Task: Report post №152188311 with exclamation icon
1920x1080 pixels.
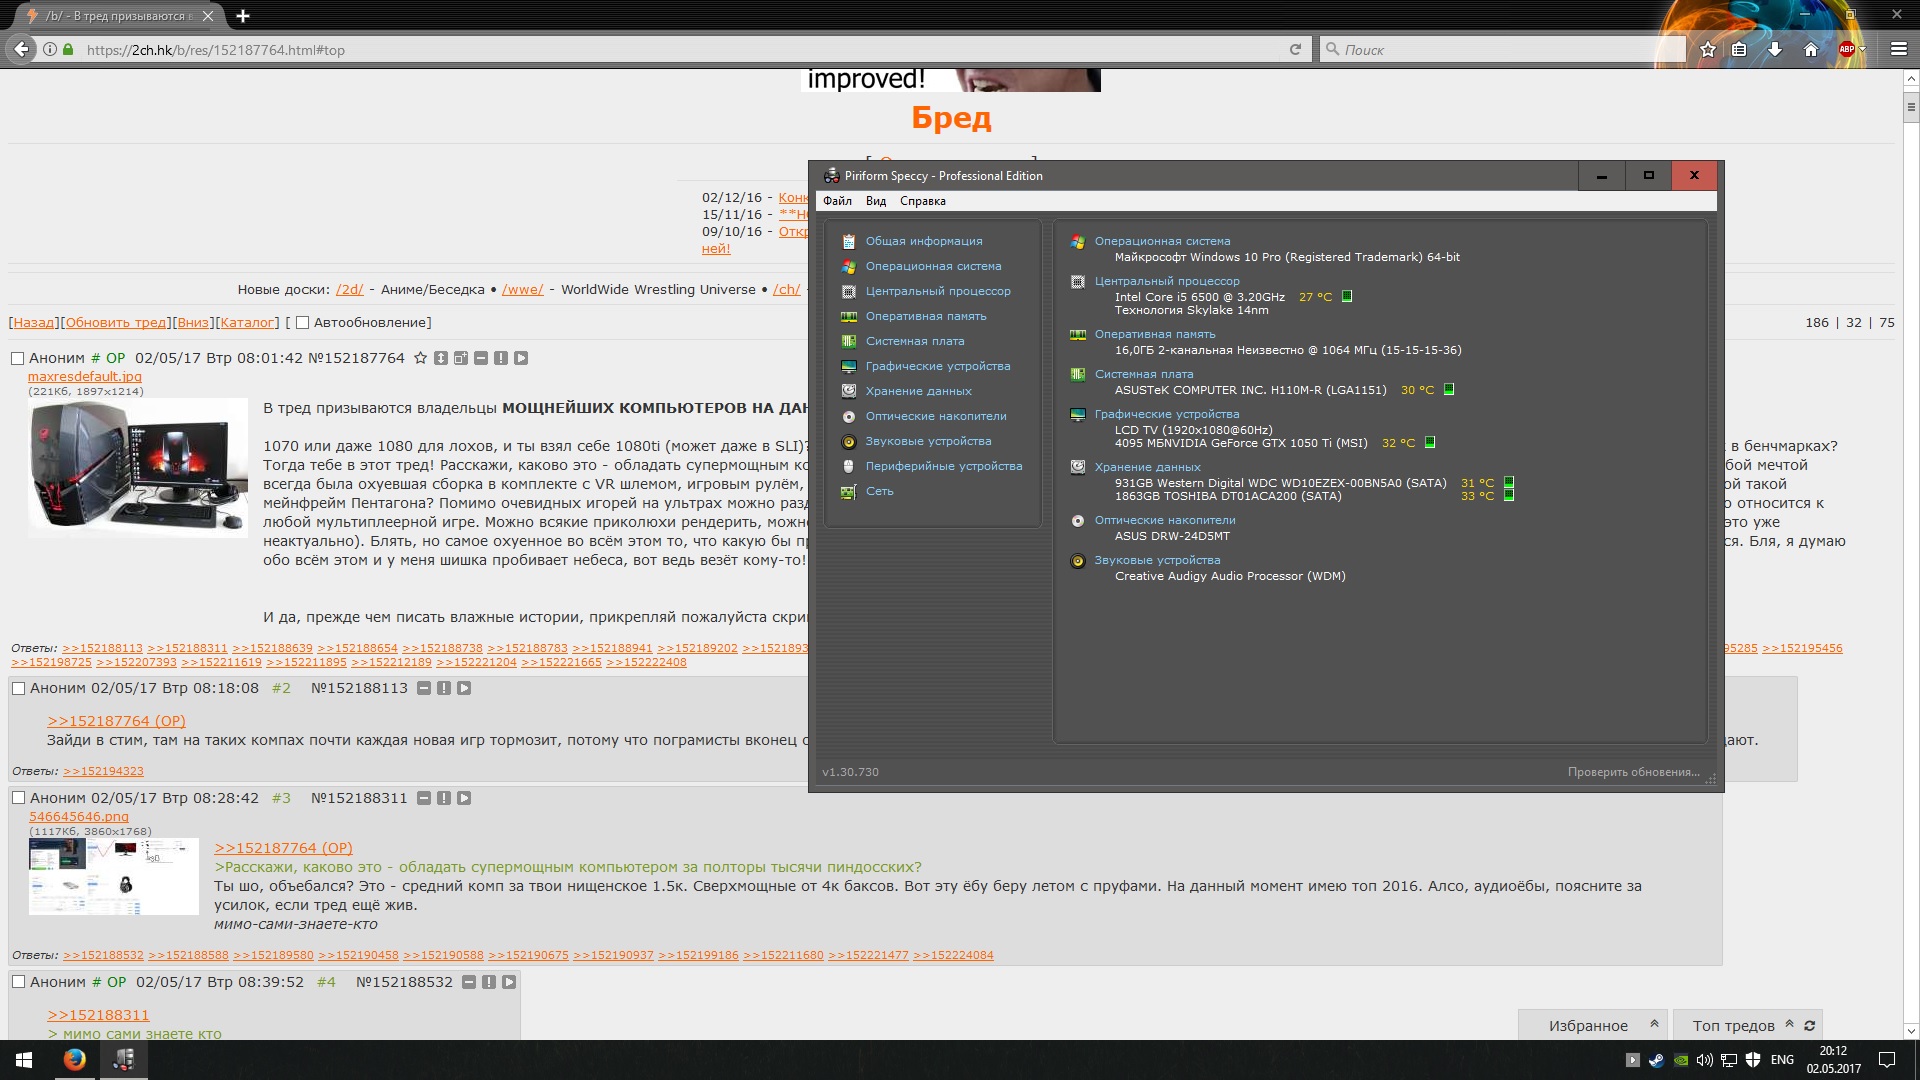Action: [x=444, y=798]
